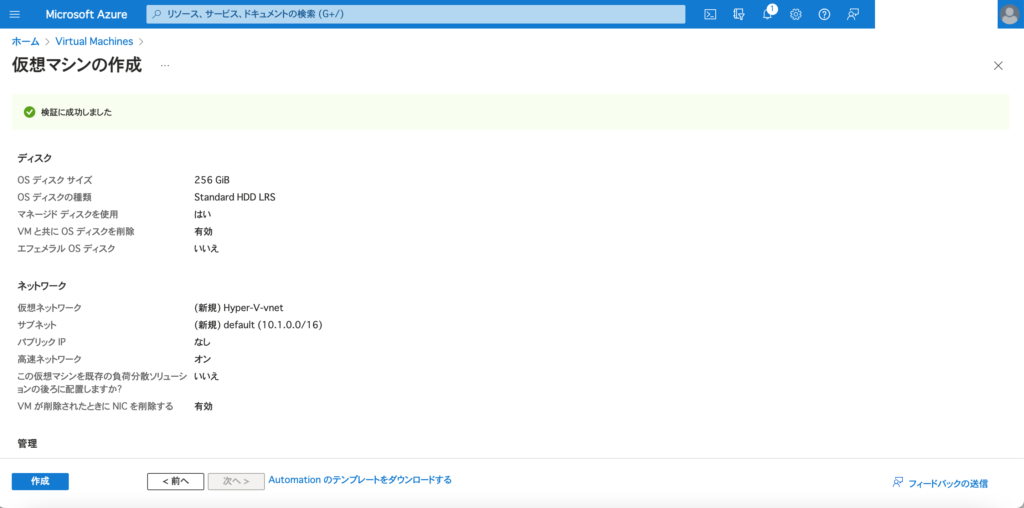Viewport: 1024px width, 508px height.
Task: Click the 仮想ネットワーク label
Action: tap(50, 308)
